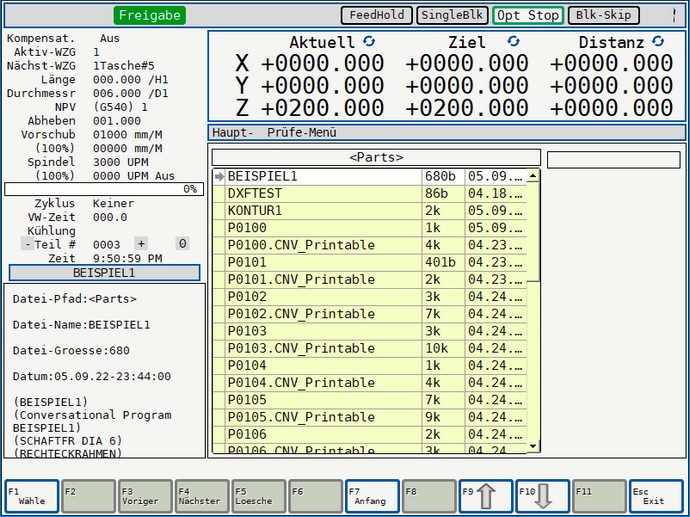
Task: Click the F5 Loesche softkey
Action: click(x=259, y=496)
